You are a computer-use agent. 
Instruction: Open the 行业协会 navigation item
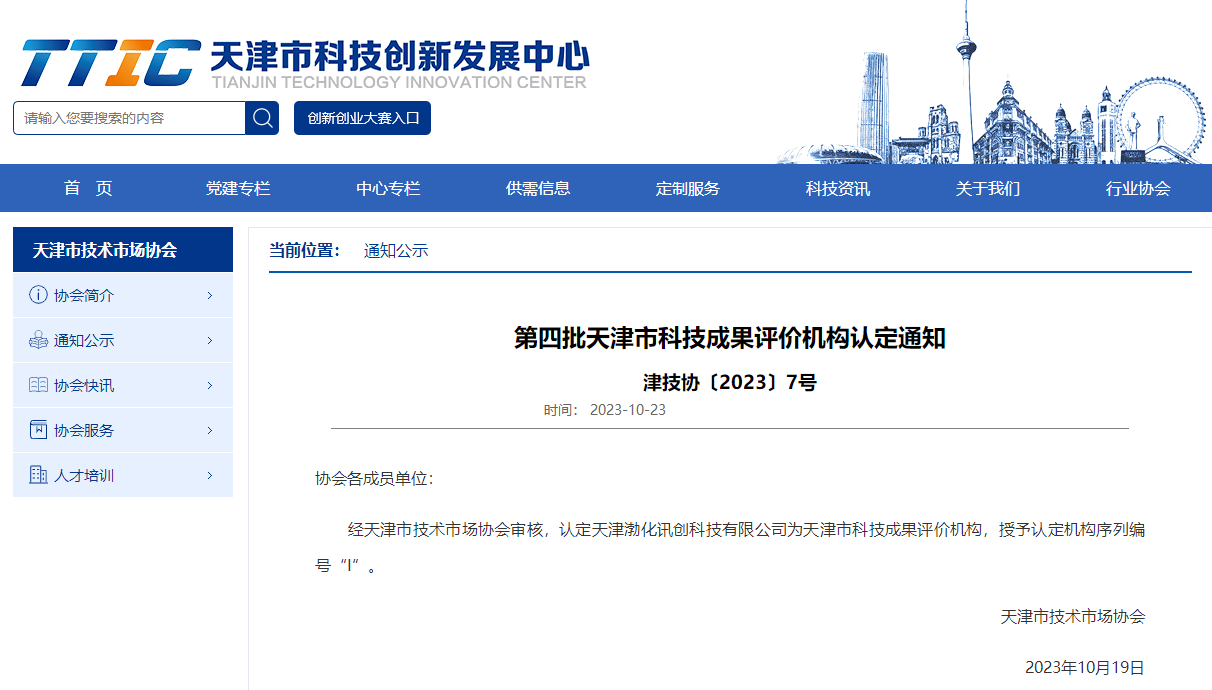[1138, 188]
